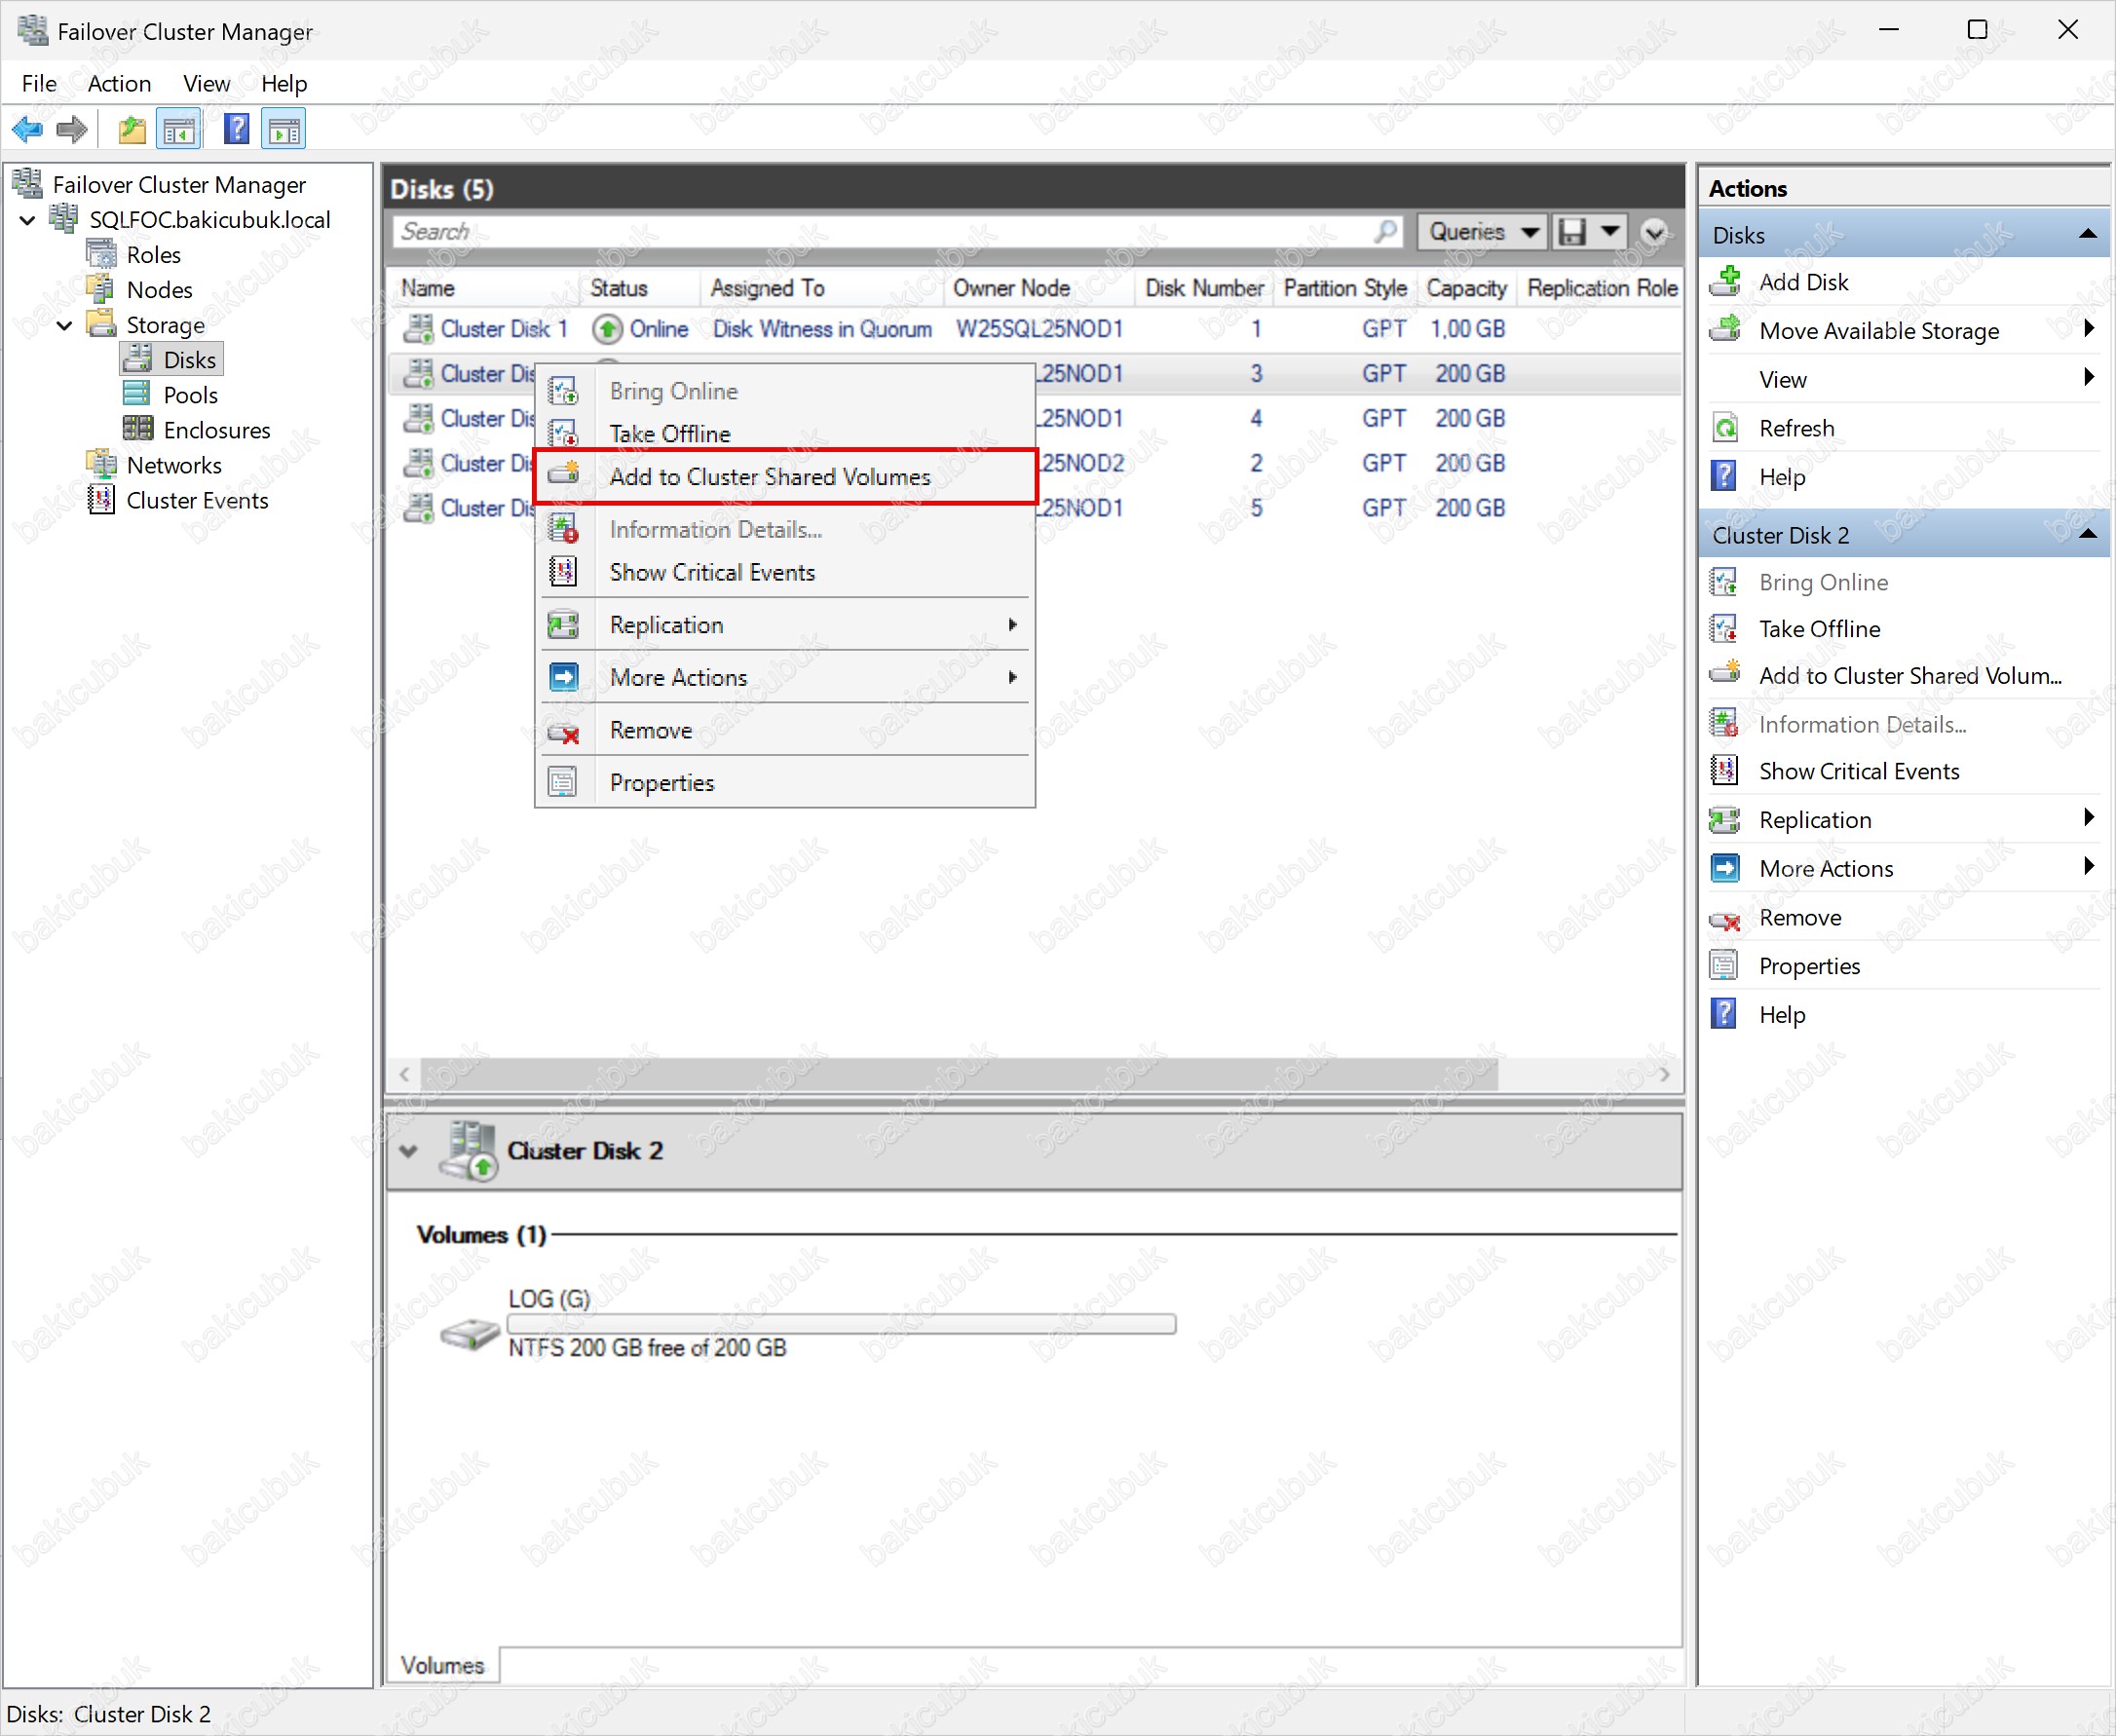Toggle the Show/Hide Console Tree toolbar icon

(180, 129)
